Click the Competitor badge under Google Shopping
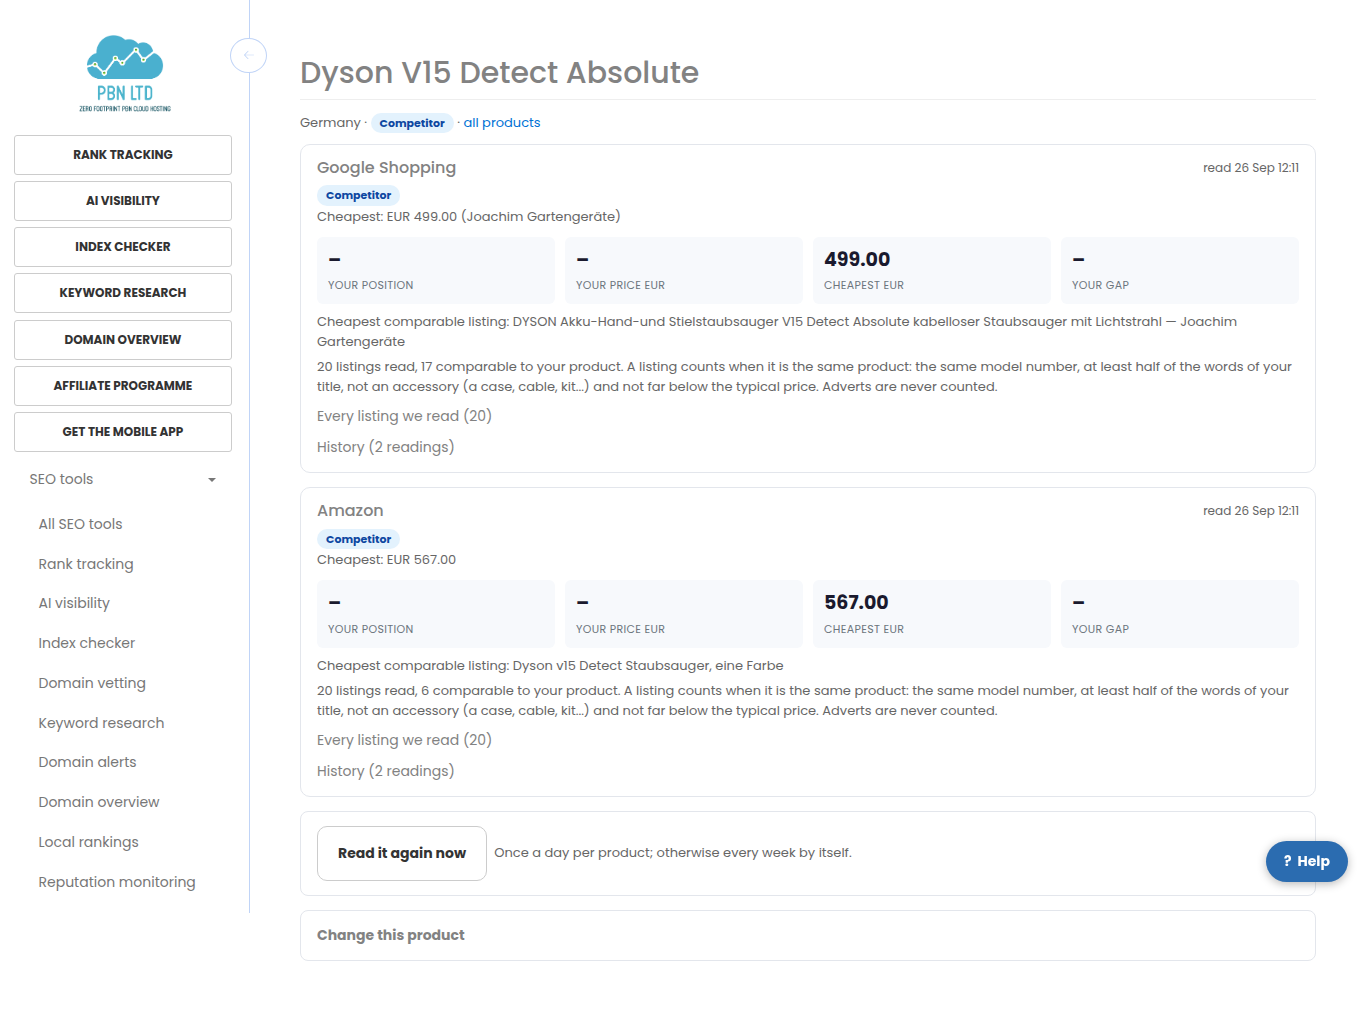The image size is (1366, 1013). (x=358, y=196)
